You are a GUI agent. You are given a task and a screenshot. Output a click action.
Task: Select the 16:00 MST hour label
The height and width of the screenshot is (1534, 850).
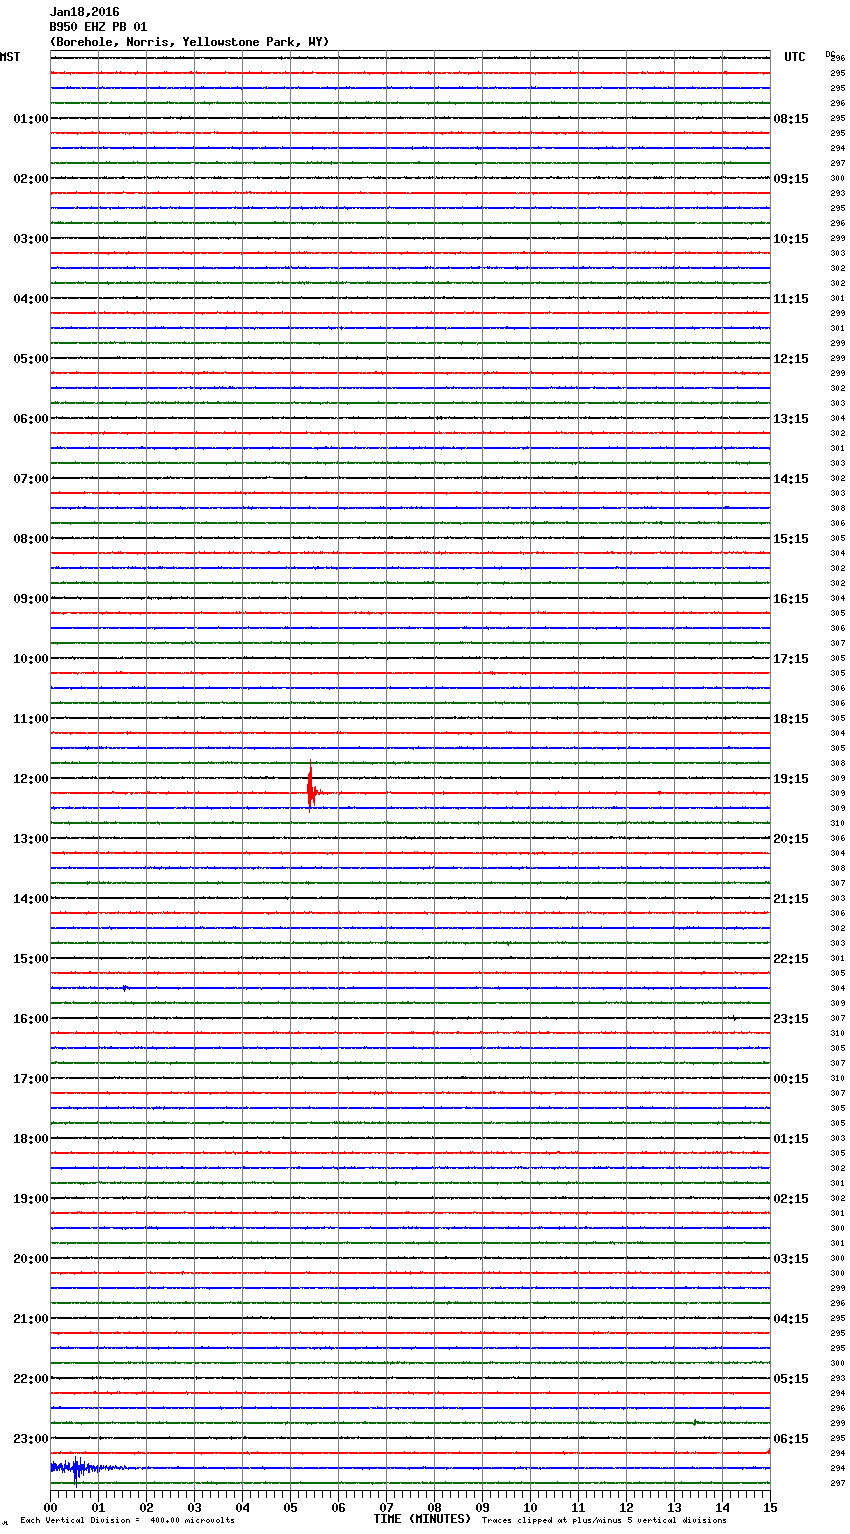(x=31, y=1019)
